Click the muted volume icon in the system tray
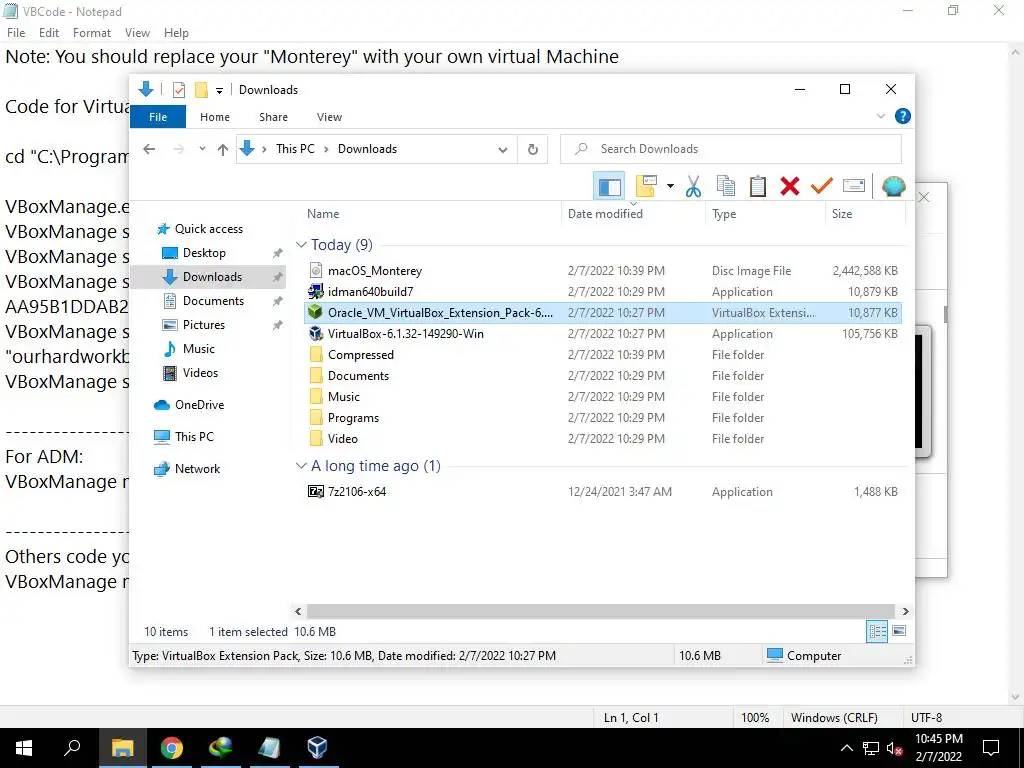The image size is (1024, 768). (894, 748)
